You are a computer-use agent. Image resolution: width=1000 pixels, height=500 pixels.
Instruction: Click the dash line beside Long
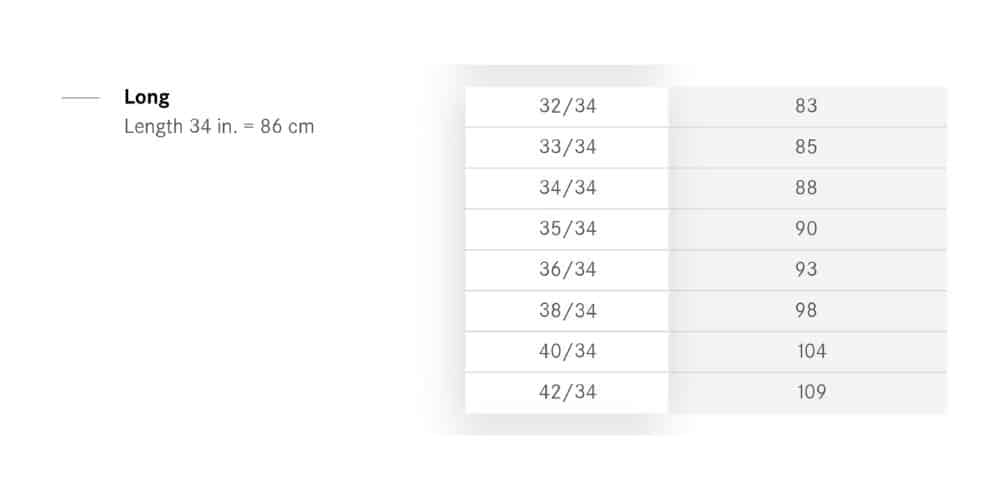[x=81, y=98]
